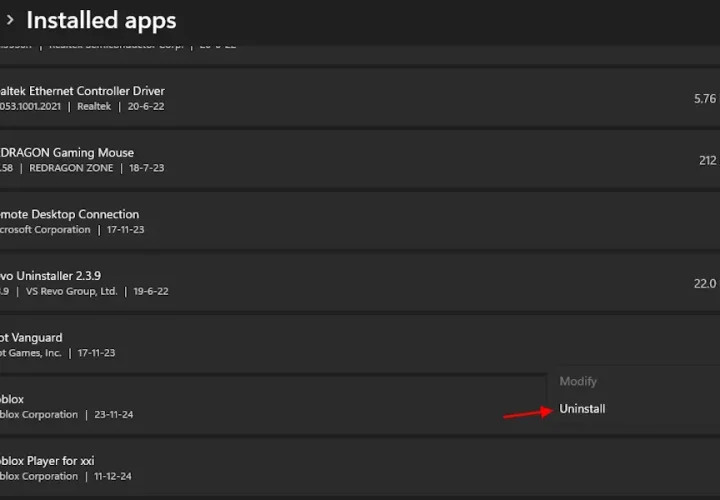Click the Microsoft Corporation 17-11-23 details line
This screenshot has height=500, width=720.
click(72, 229)
